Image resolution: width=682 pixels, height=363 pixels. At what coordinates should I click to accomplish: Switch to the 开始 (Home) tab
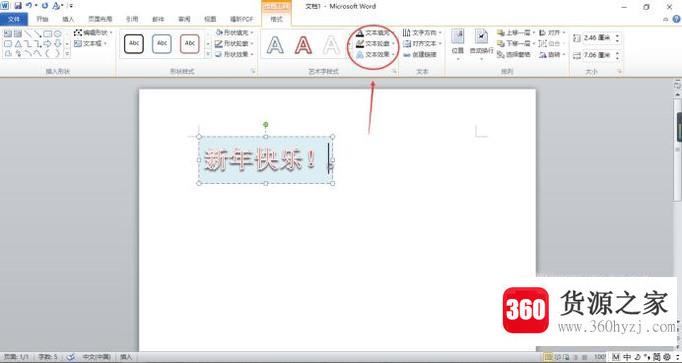point(42,19)
